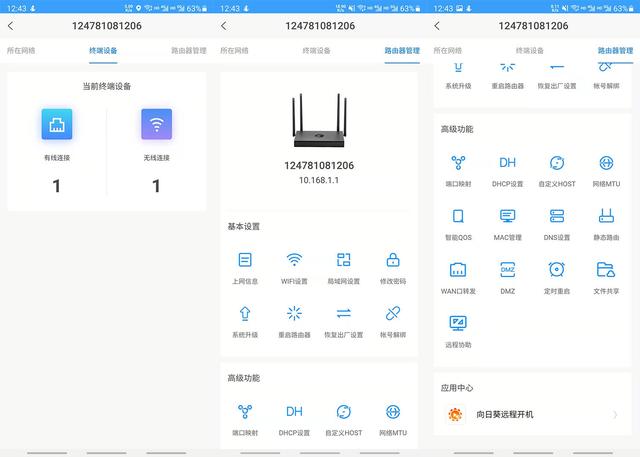The image size is (640, 457).
Task: Tap 重启路由器 in the middle screen
Action: 294,322
